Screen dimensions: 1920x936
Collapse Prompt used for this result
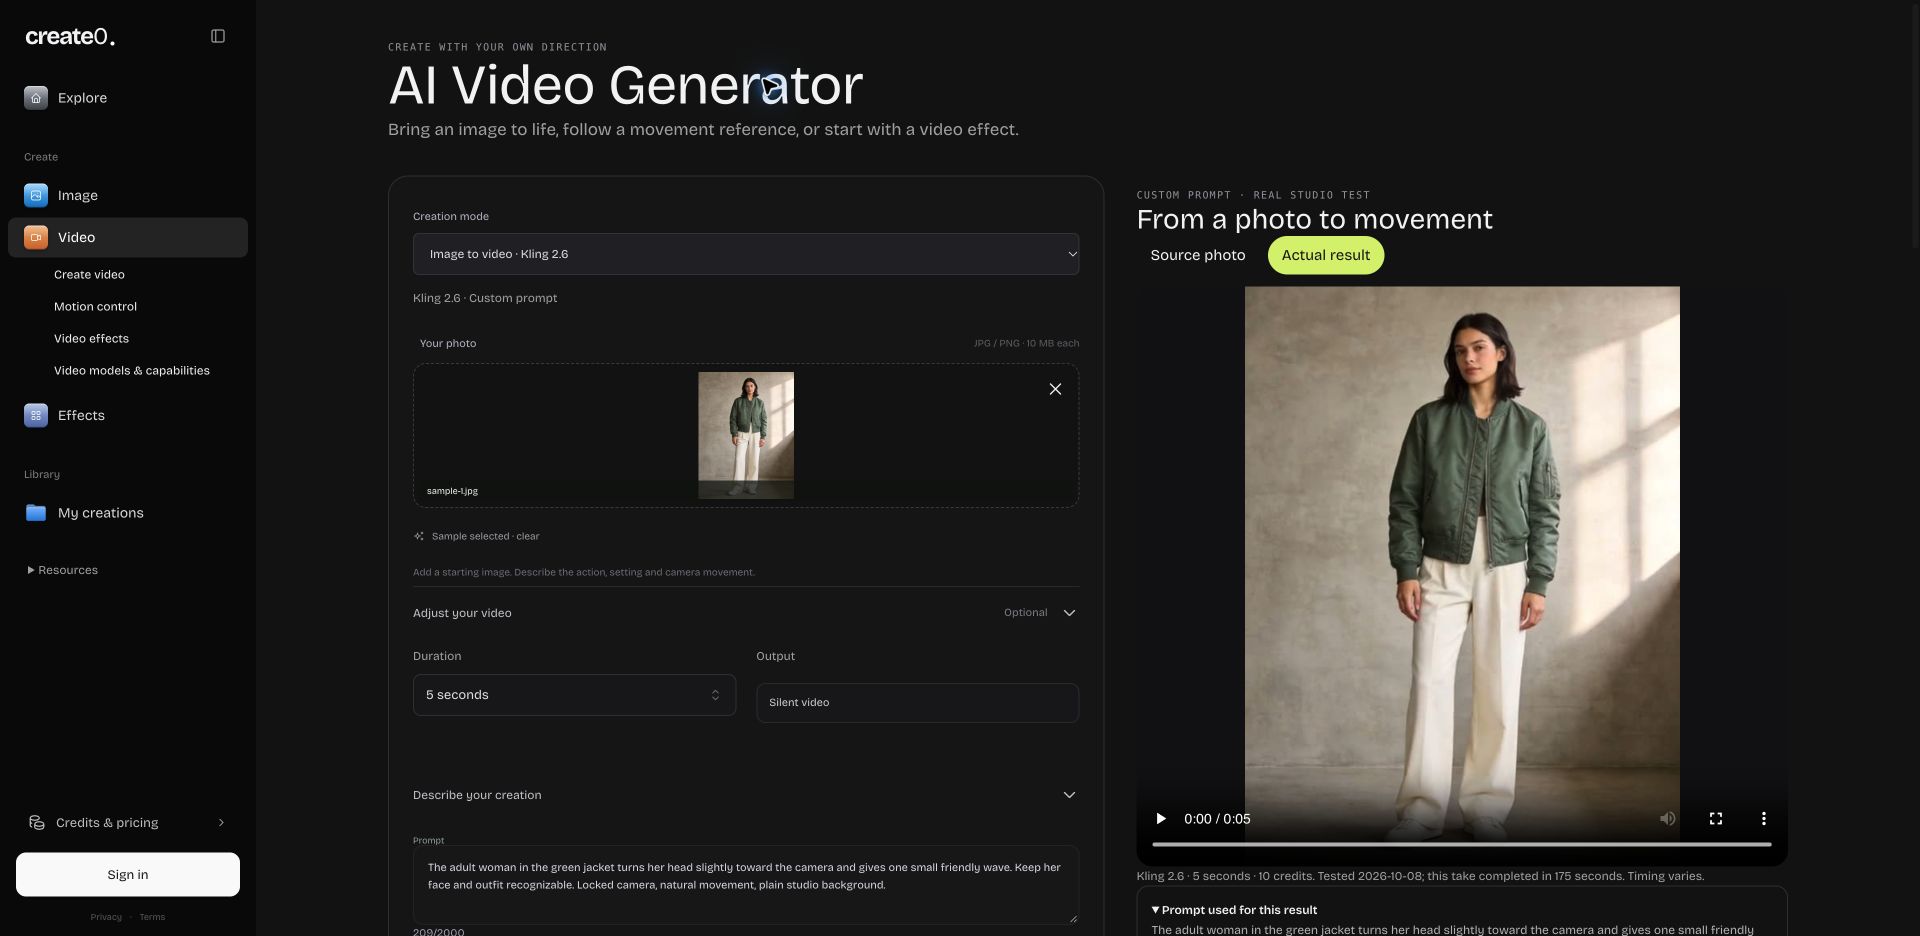[x=1234, y=910]
